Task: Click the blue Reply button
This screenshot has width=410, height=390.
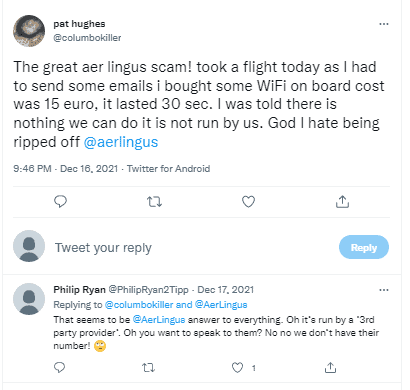Action: click(364, 247)
